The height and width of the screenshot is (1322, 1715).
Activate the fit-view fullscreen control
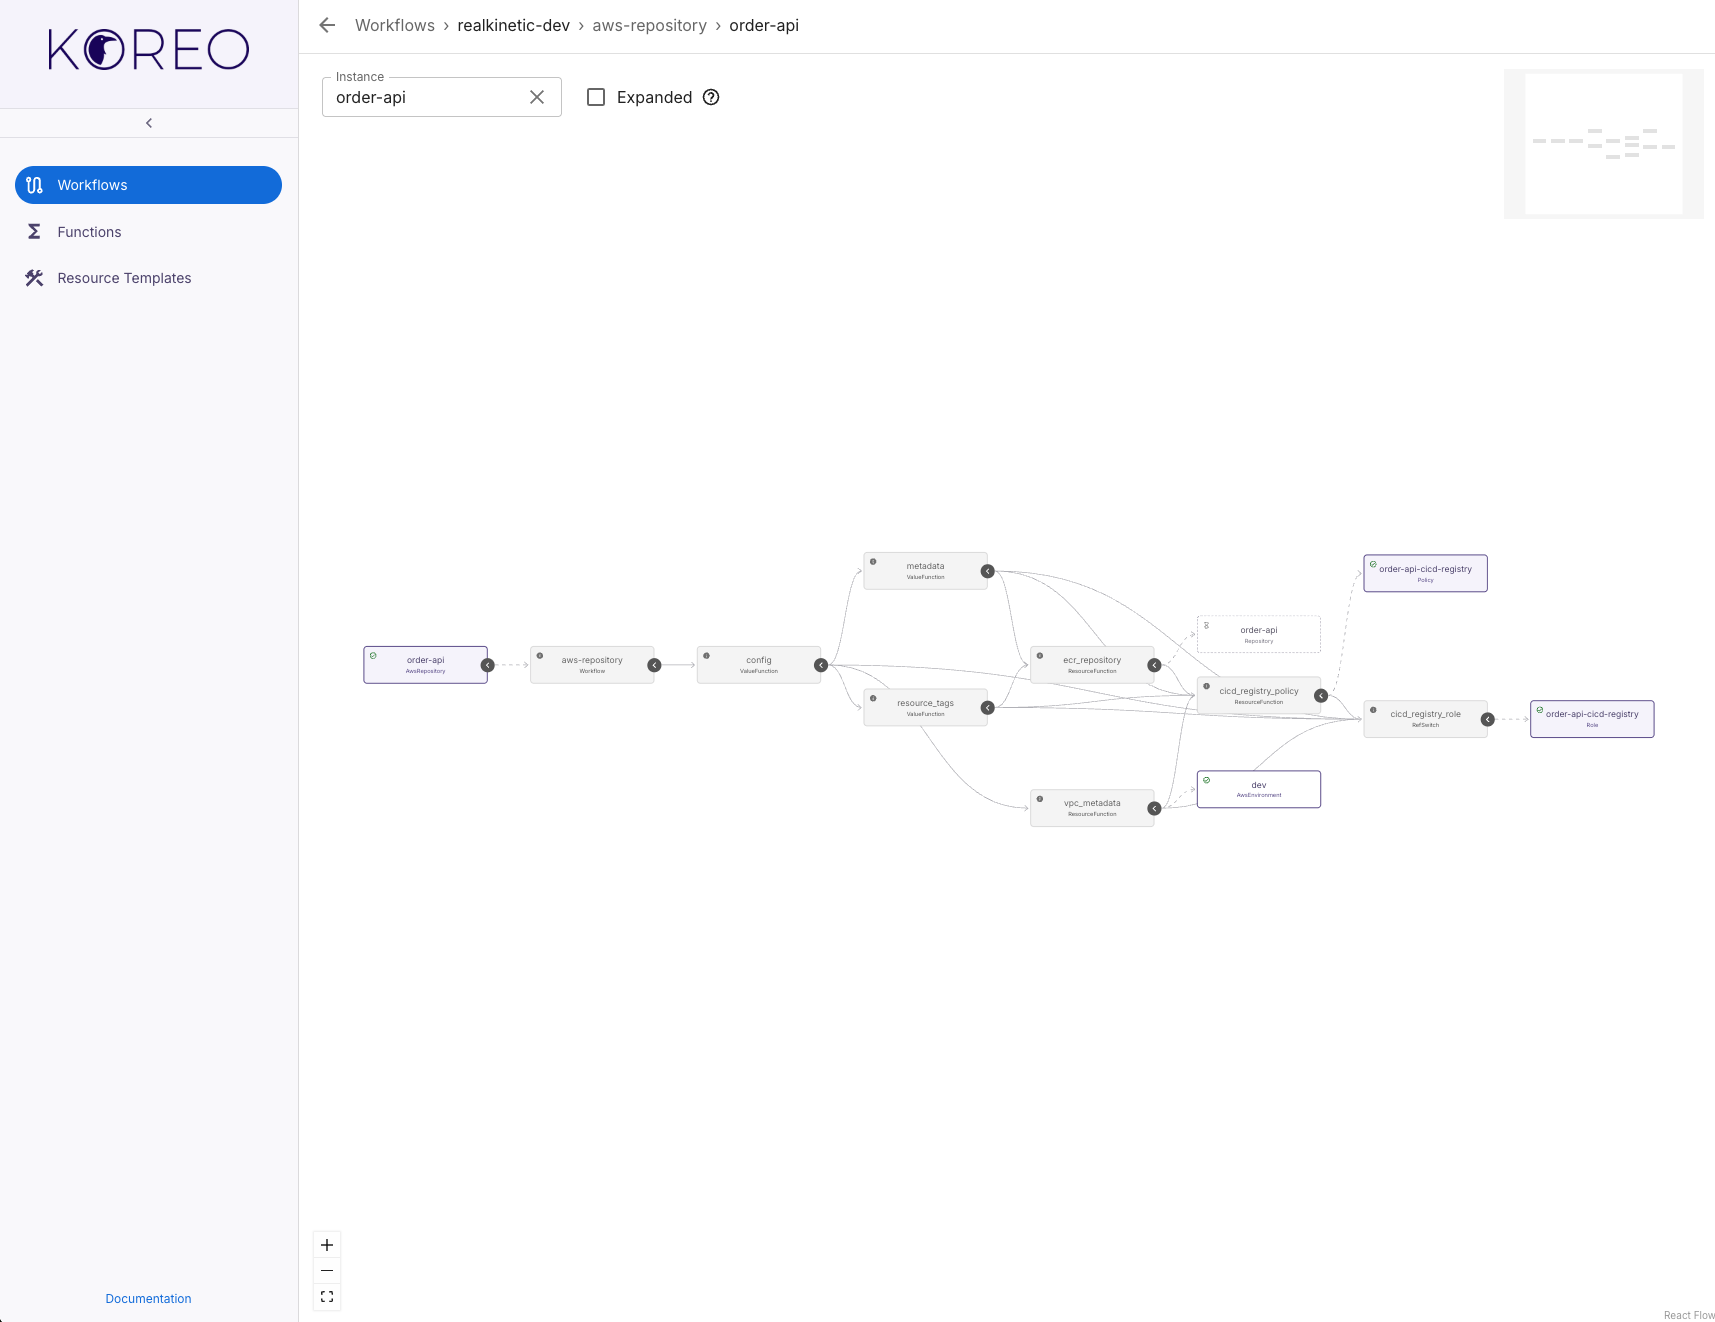tap(326, 1296)
